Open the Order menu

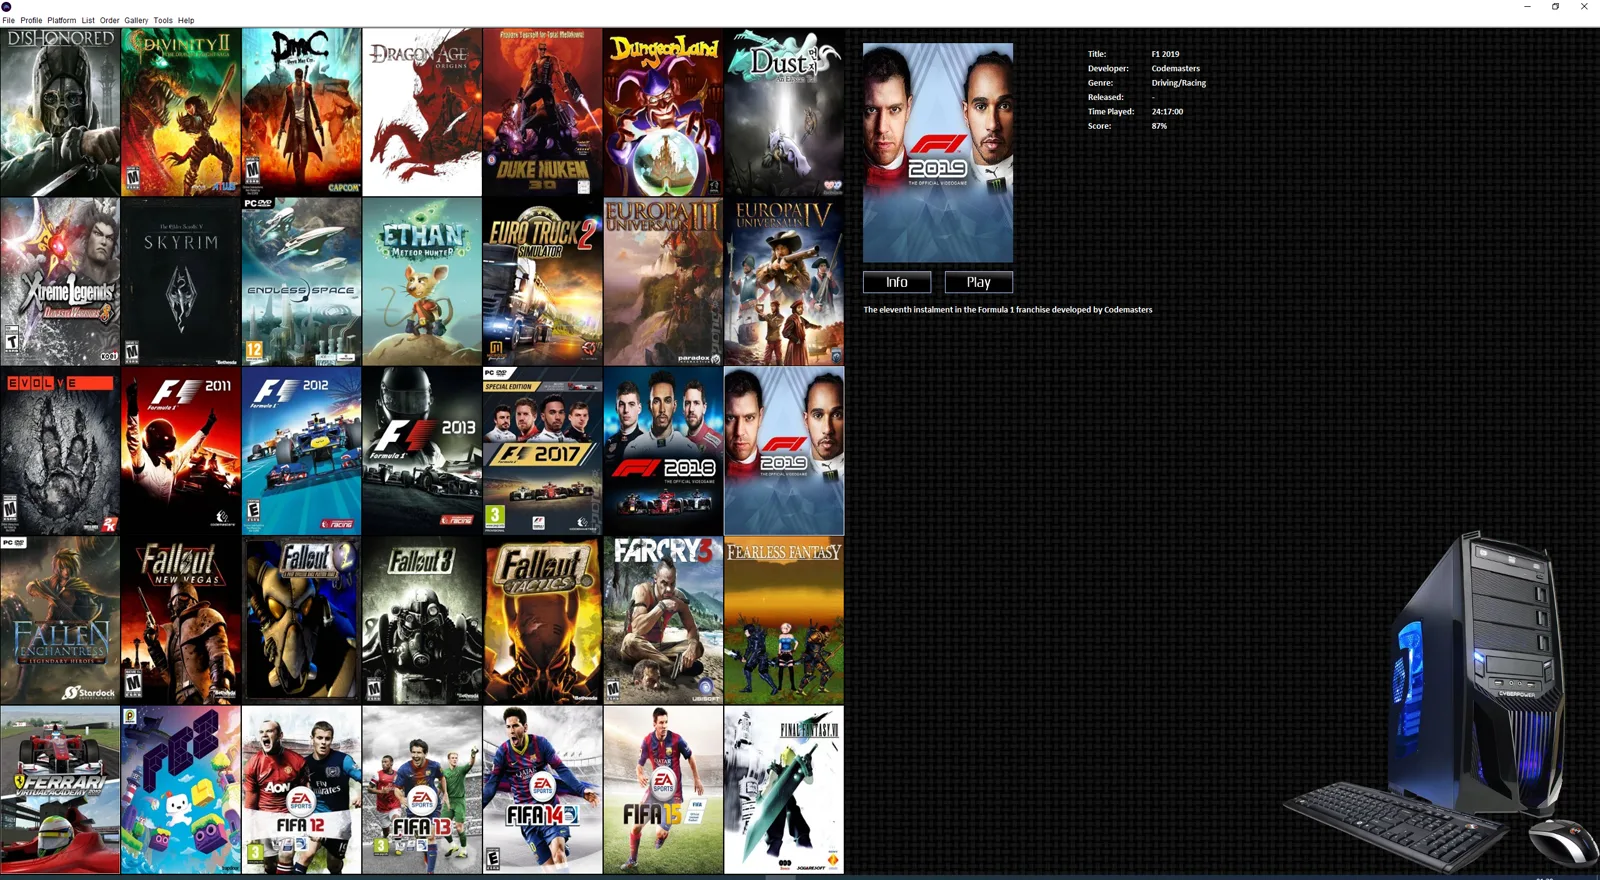[109, 20]
